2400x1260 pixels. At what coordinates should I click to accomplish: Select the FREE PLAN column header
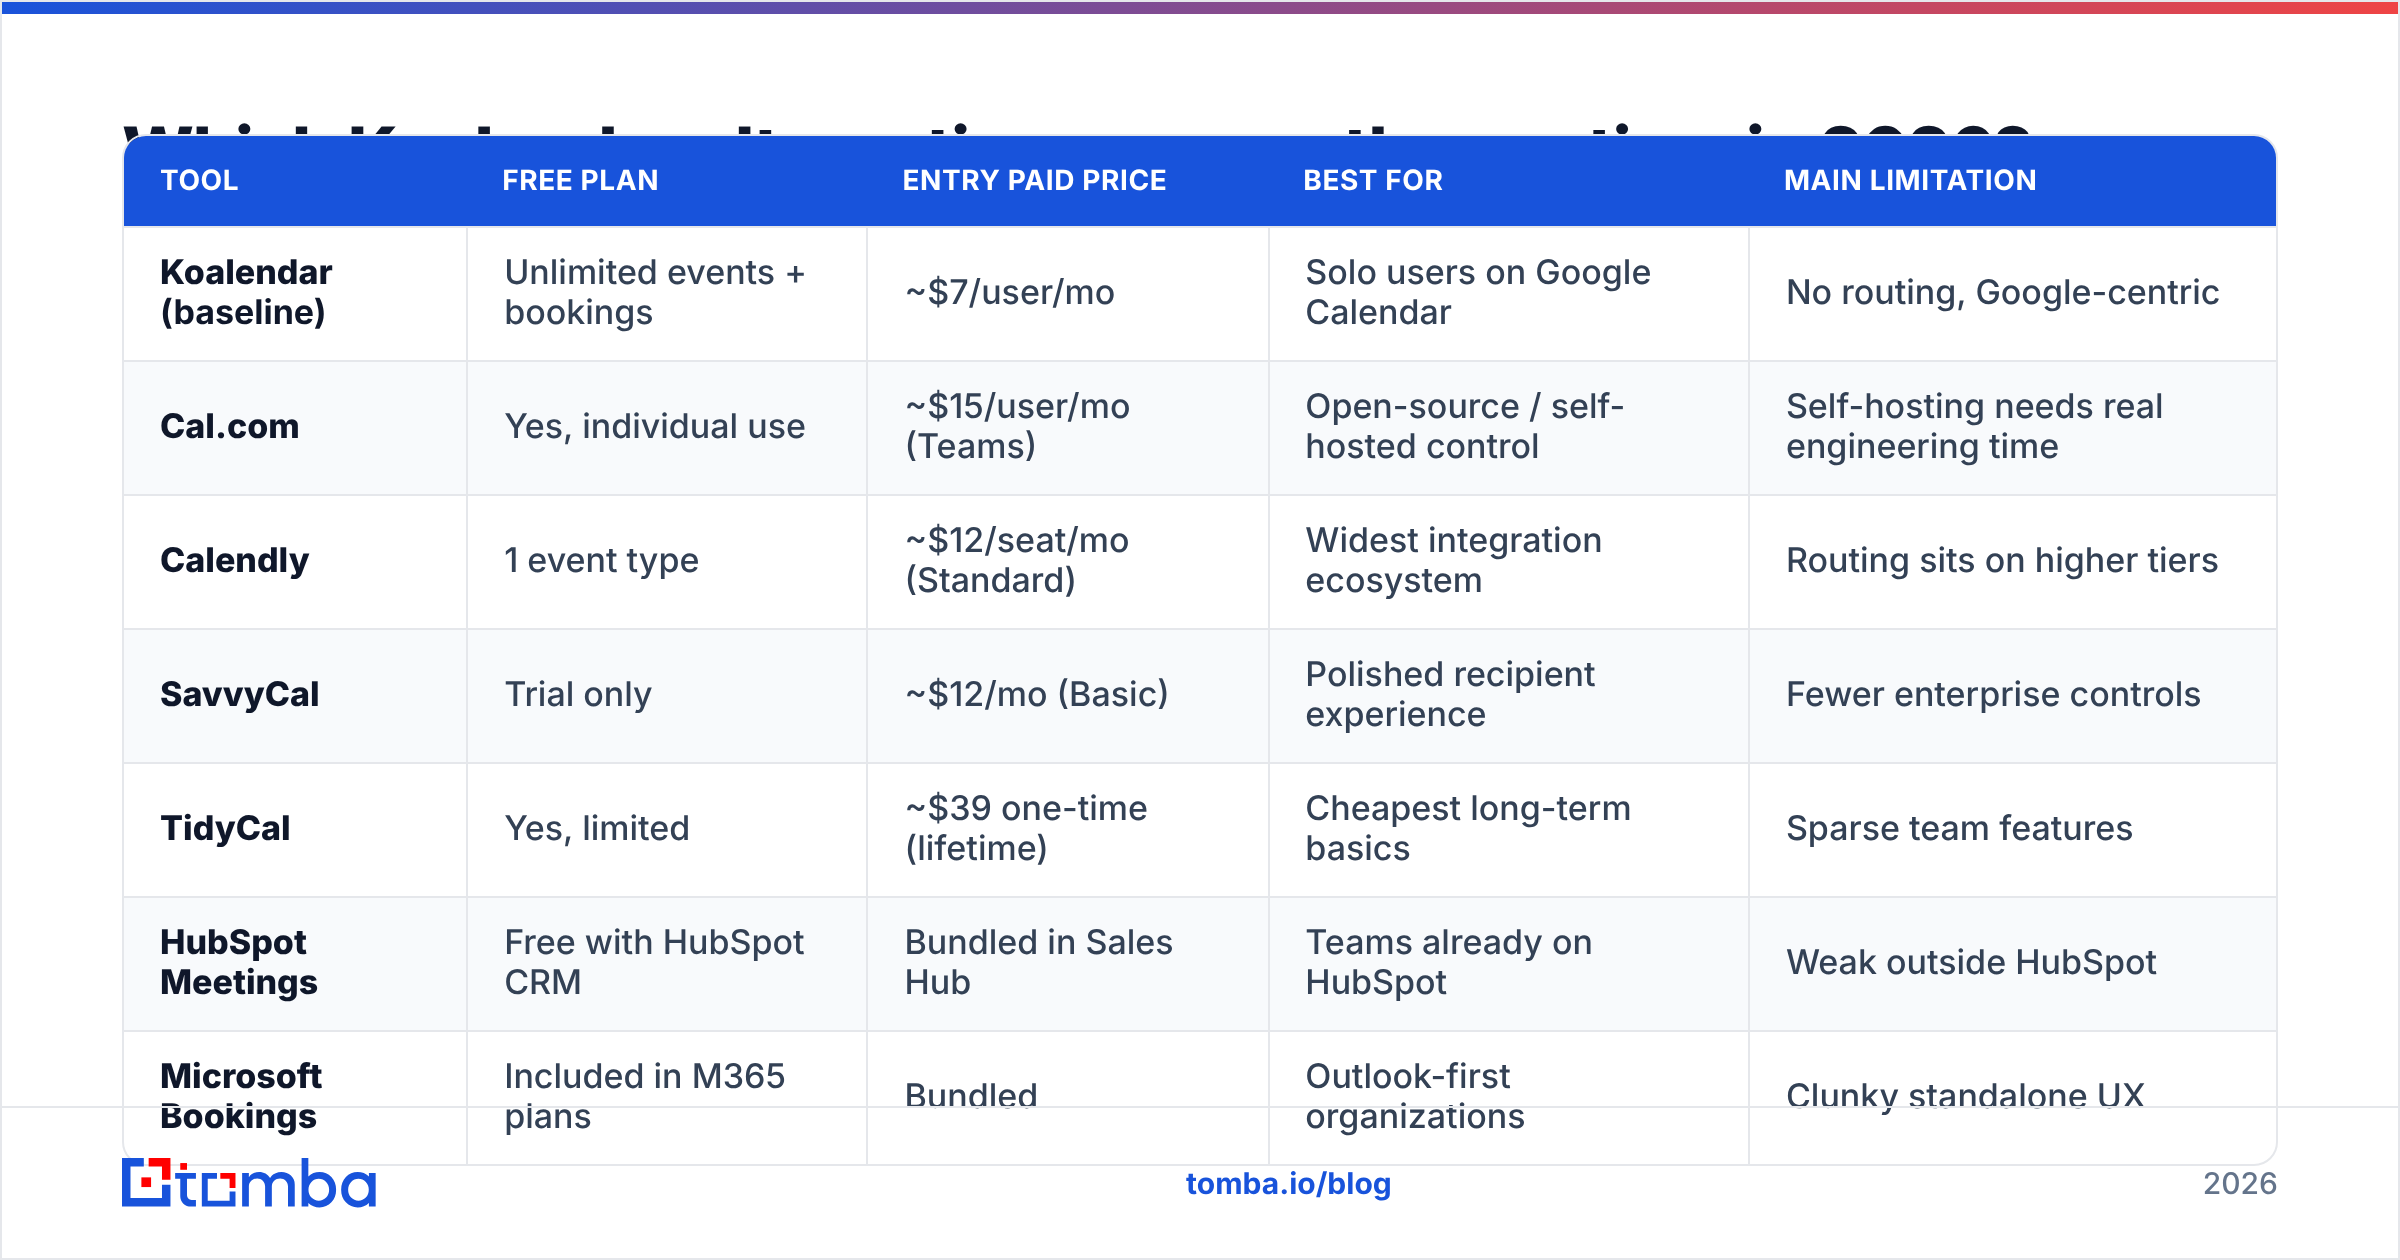click(580, 180)
